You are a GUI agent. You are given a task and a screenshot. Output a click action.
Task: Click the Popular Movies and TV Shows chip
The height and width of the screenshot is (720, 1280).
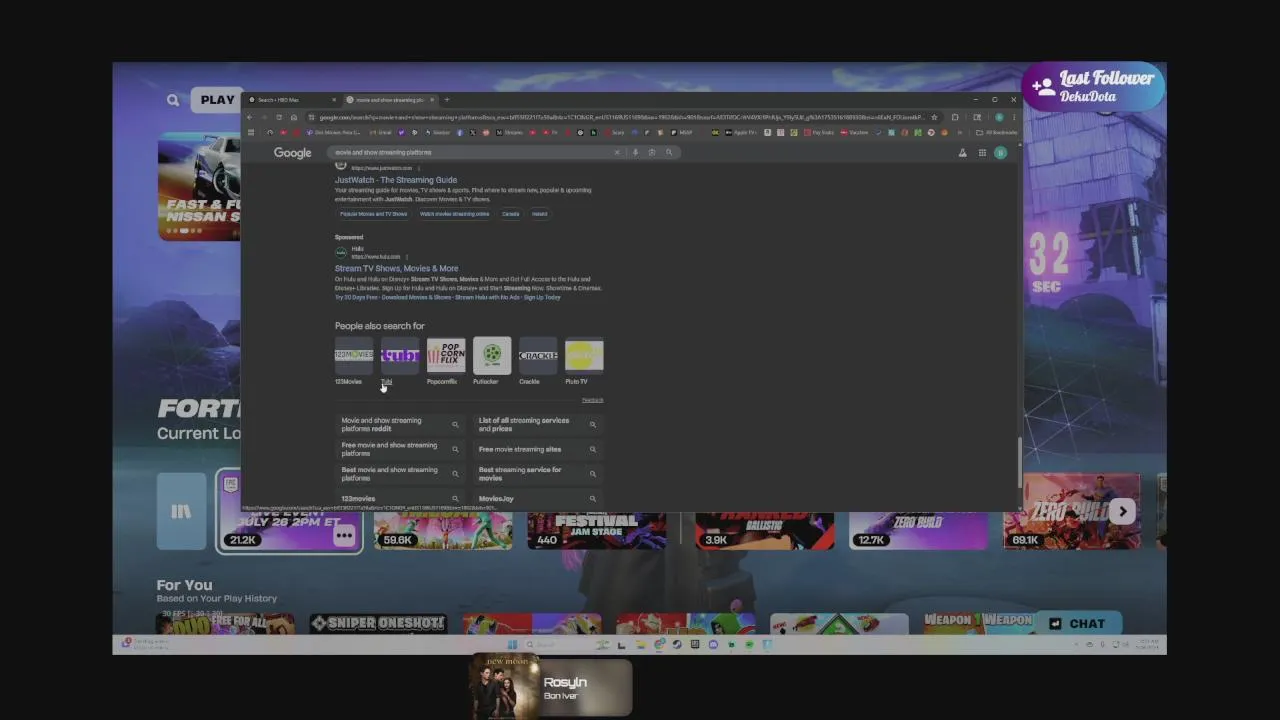(374, 214)
